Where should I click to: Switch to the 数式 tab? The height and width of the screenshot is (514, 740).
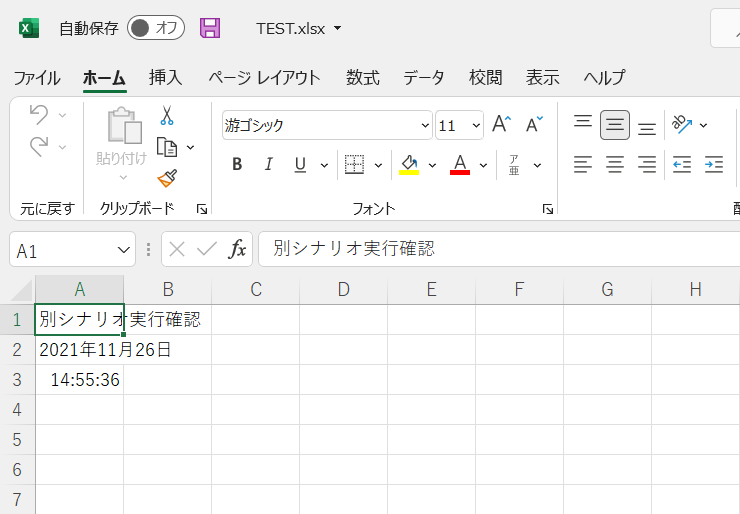coord(362,78)
